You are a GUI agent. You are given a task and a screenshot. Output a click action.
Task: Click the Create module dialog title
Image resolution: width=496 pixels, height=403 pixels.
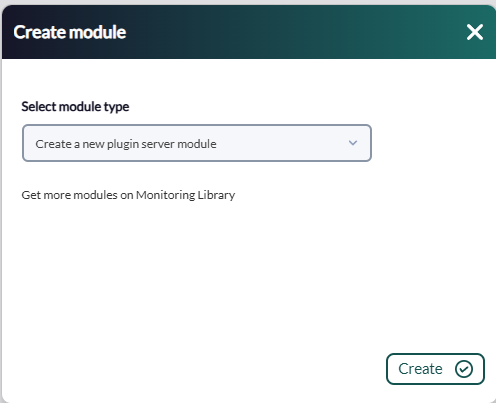[x=70, y=32]
